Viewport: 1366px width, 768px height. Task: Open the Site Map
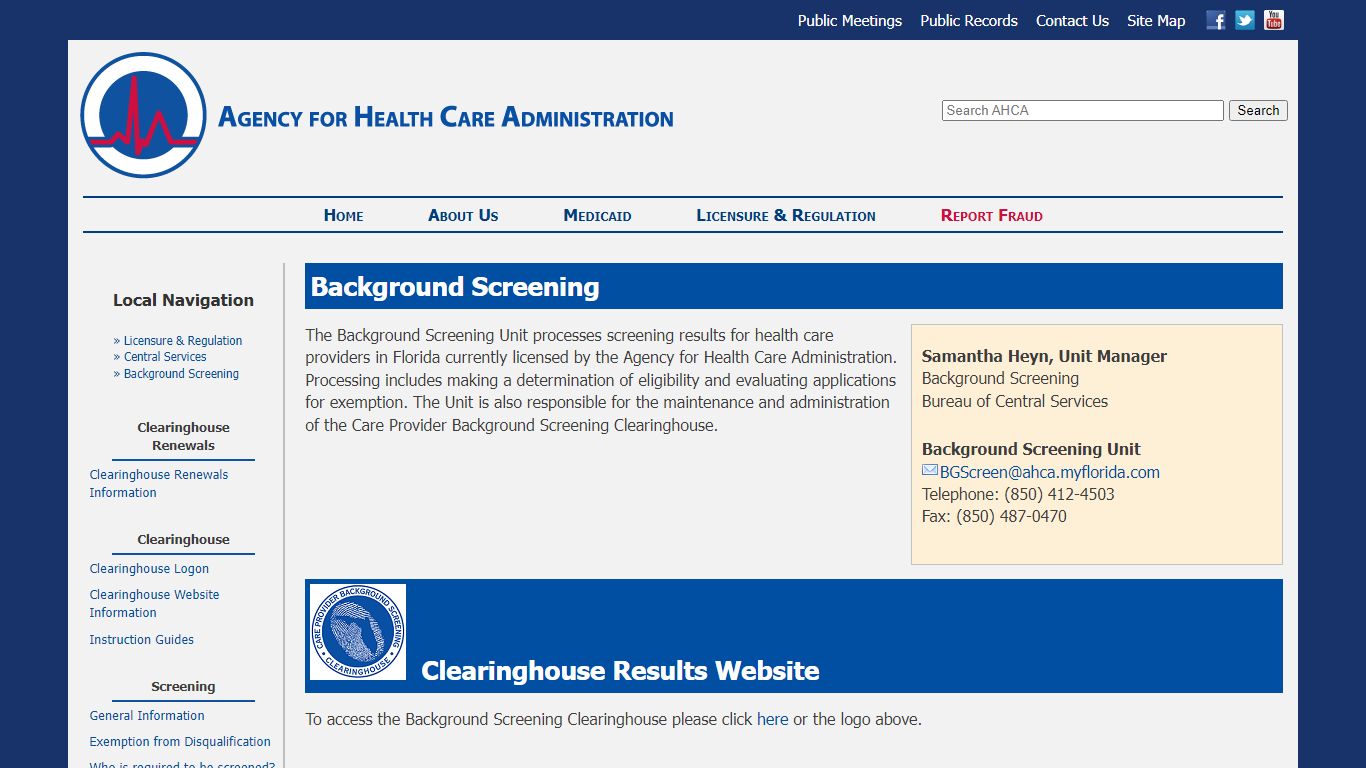[1156, 20]
